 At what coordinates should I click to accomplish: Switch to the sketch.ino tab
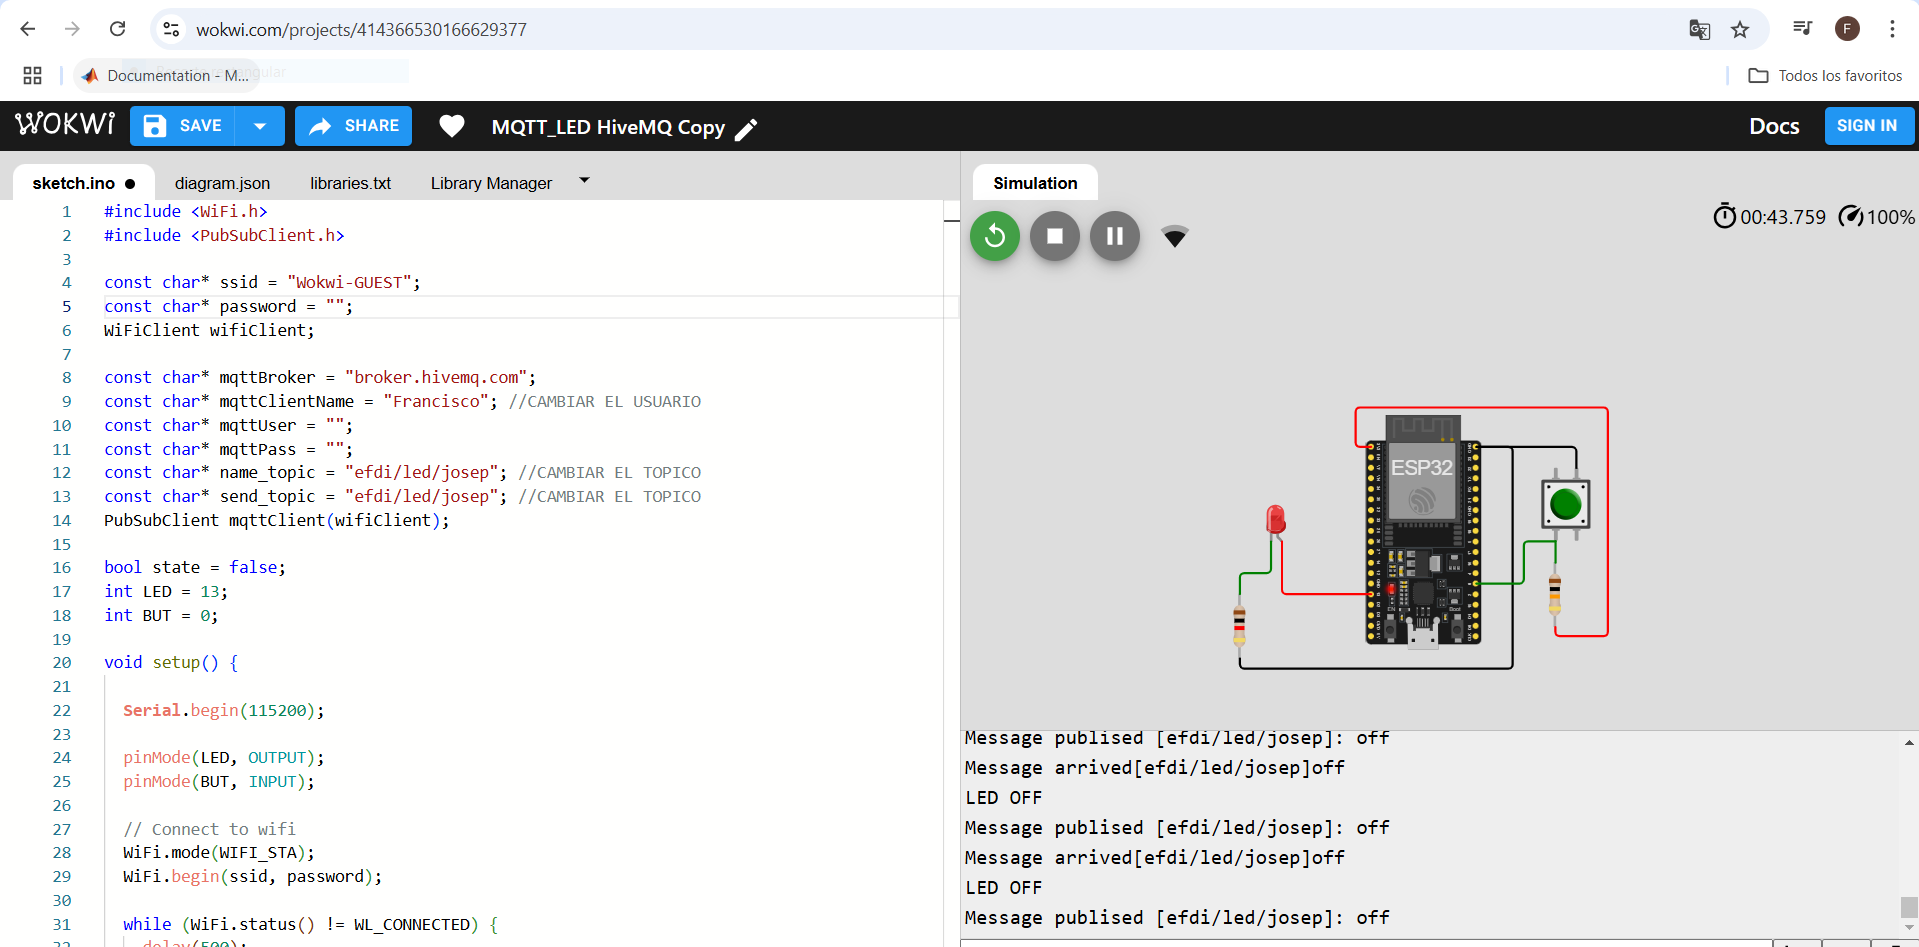point(84,183)
